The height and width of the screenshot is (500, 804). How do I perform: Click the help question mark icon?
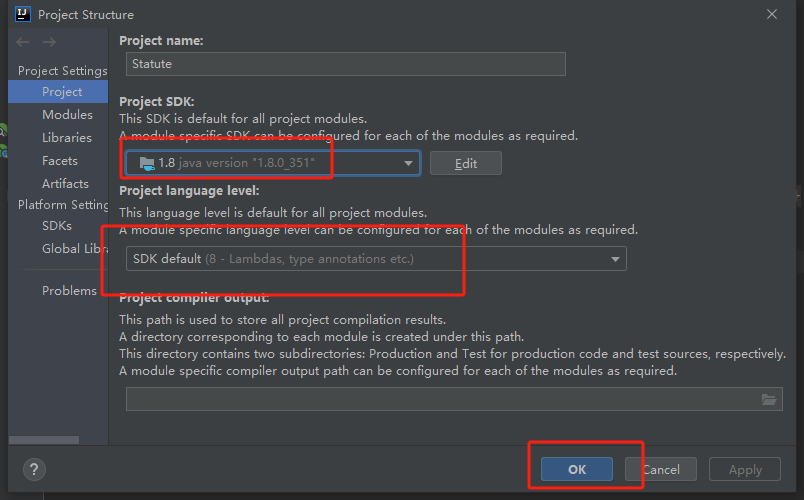[x=33, y=469]
